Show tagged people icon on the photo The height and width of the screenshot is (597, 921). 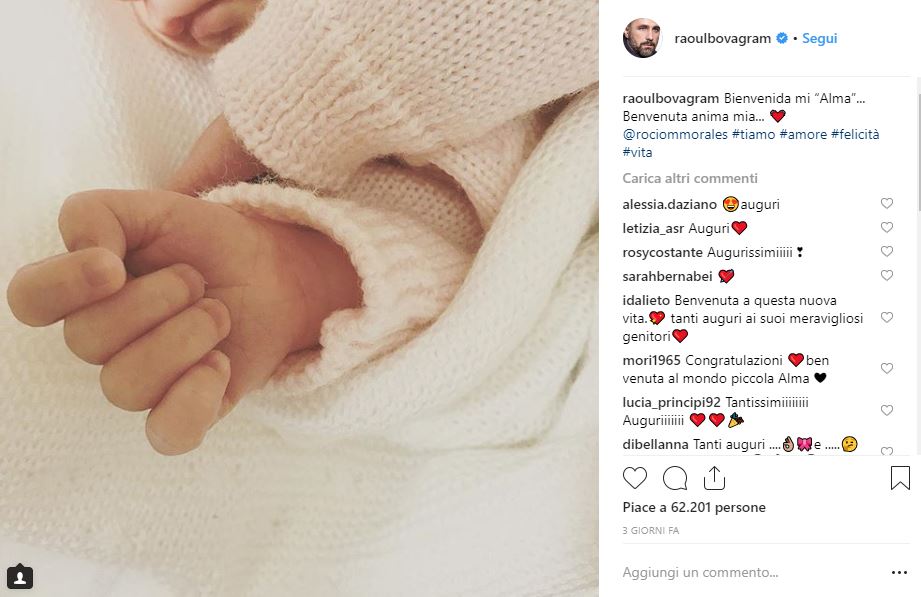19,577
